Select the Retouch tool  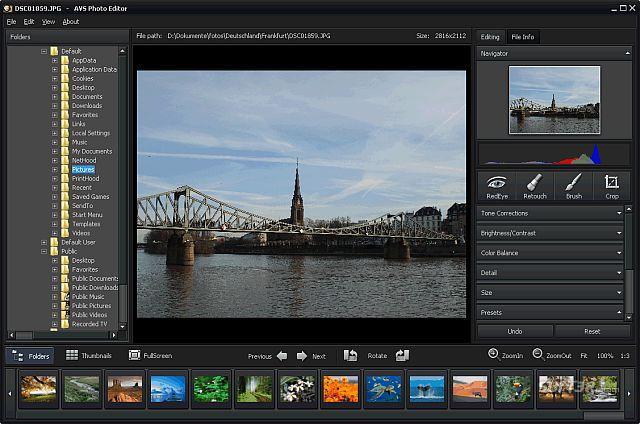(x=535, y=186)
